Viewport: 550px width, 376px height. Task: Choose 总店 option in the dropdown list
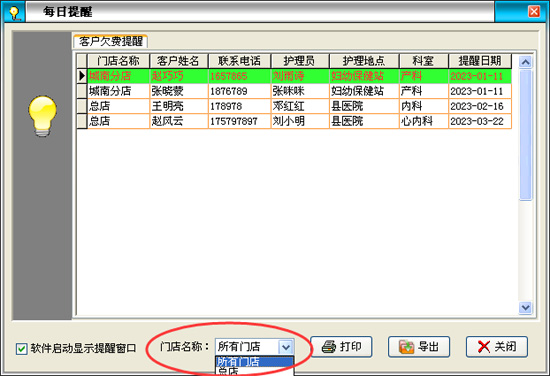click(x=255, y=371)
